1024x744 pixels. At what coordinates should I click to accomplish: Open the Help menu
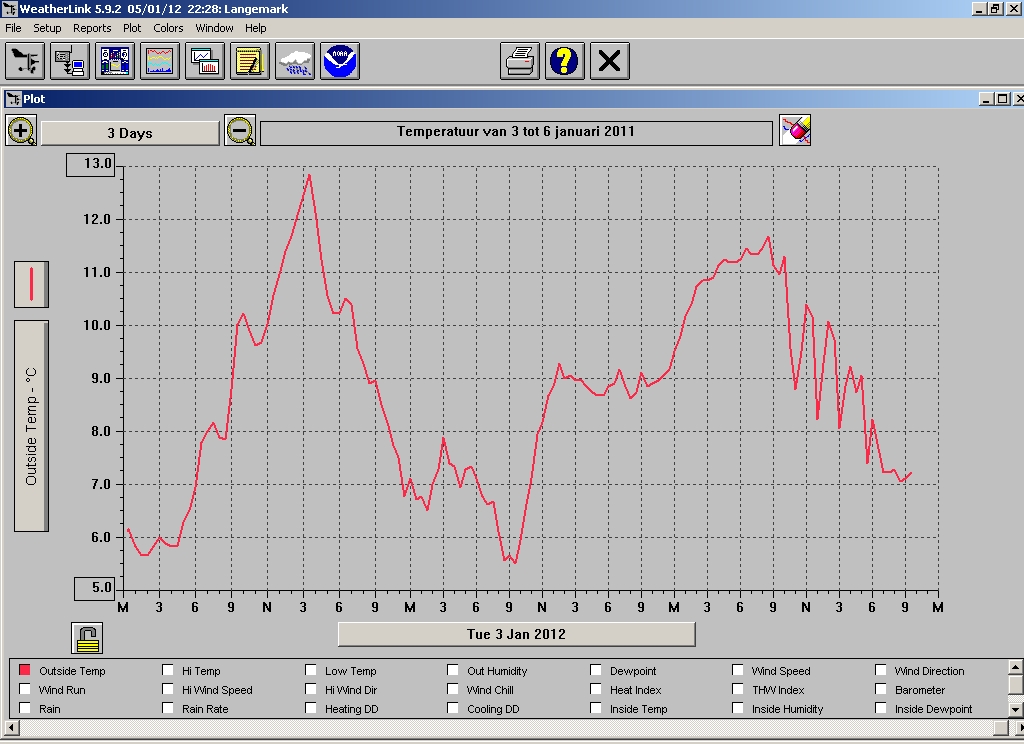255,28
